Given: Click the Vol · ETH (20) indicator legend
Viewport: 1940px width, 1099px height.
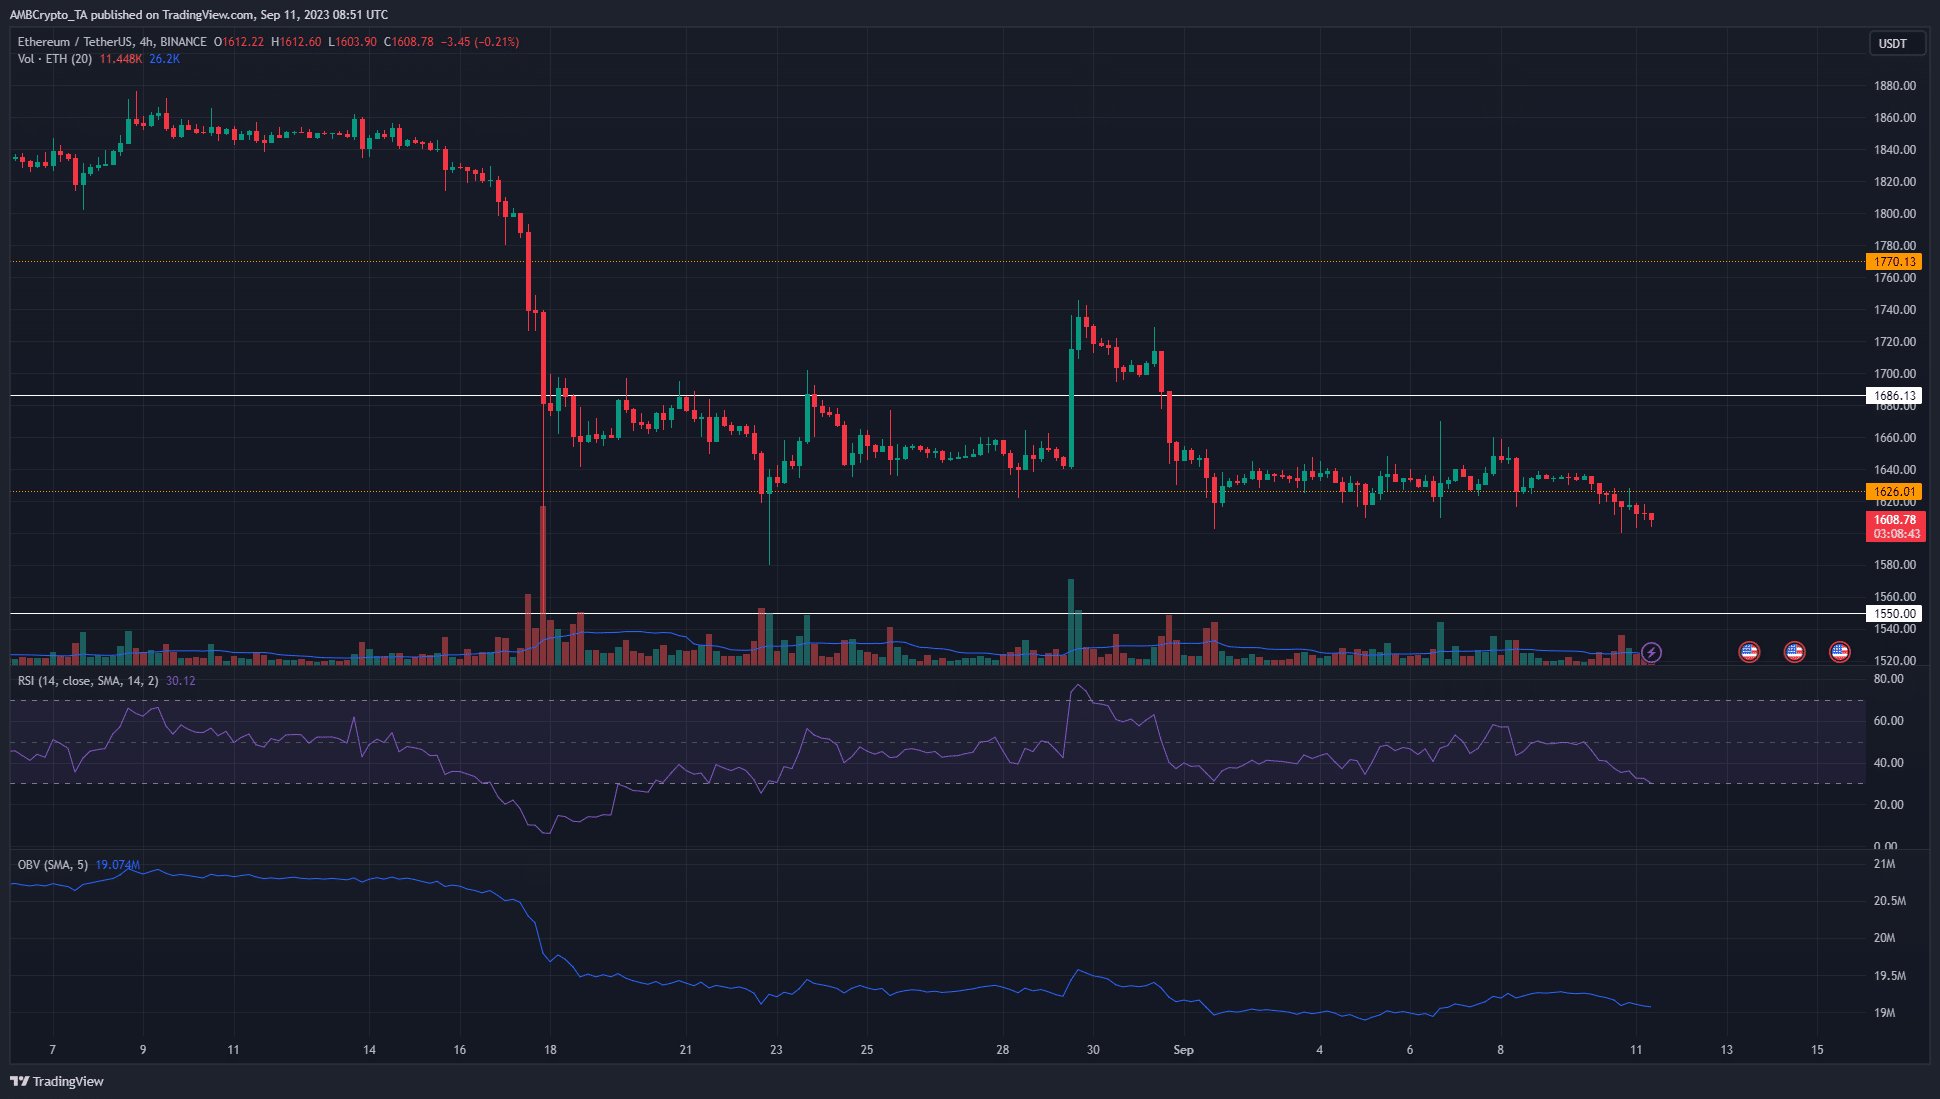Looking at the screenshot, I should [55, 59].
